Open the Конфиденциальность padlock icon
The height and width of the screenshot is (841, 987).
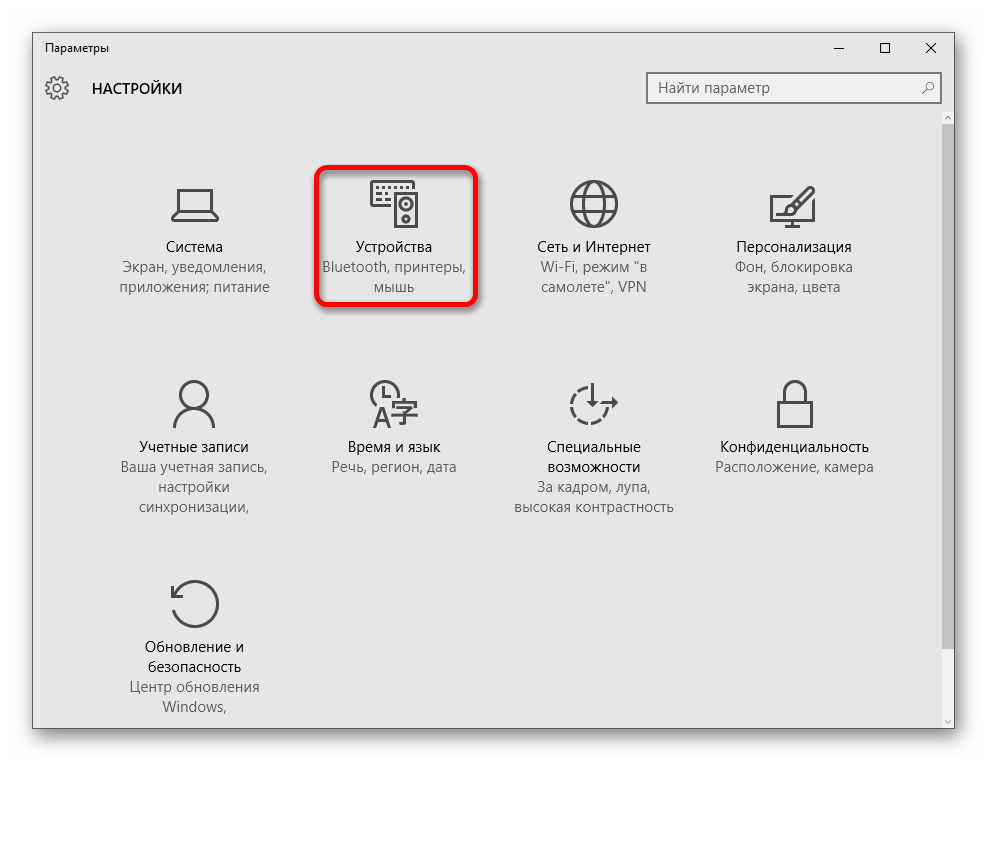[794, 404]
